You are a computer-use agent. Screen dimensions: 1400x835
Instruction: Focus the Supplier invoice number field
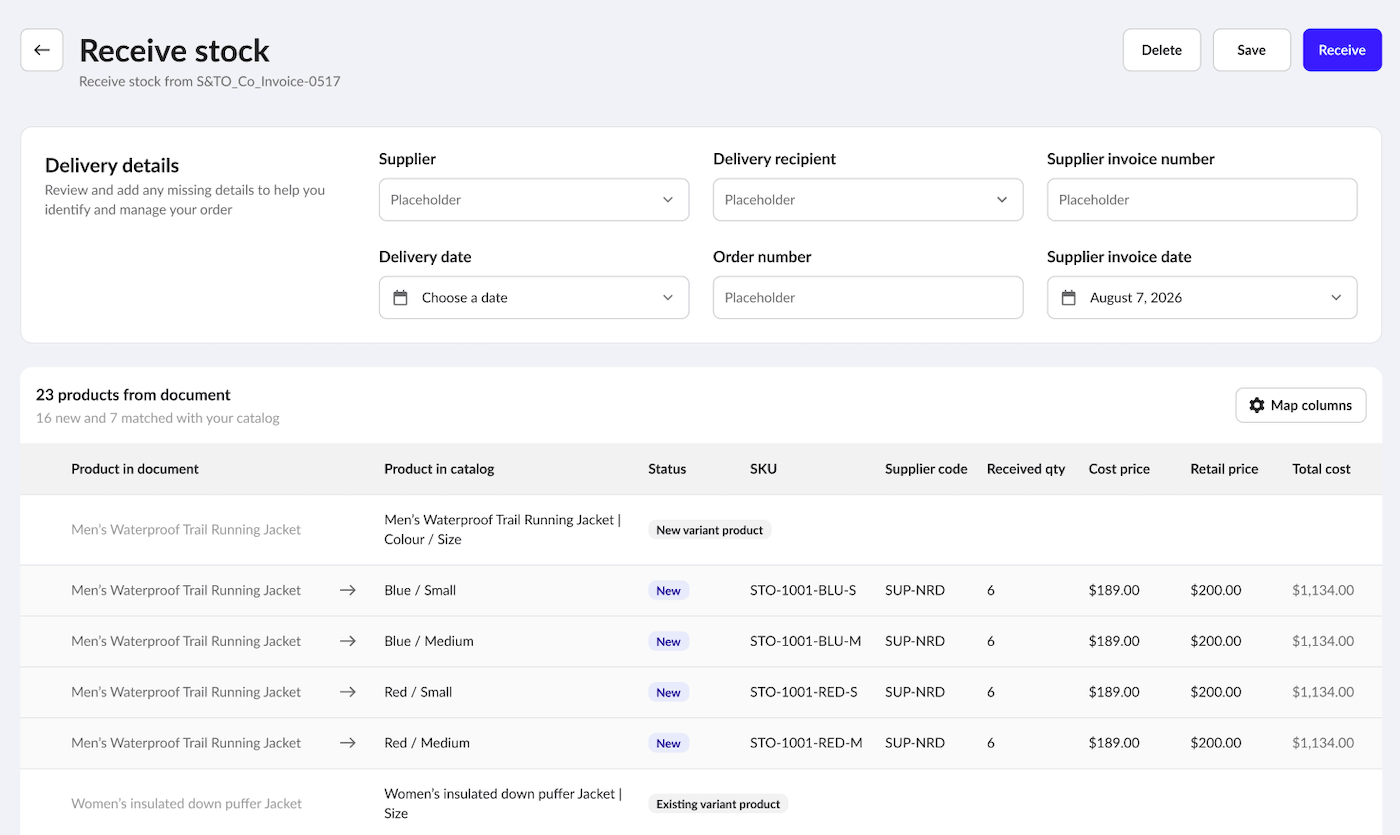click(x=1202, y=200)
